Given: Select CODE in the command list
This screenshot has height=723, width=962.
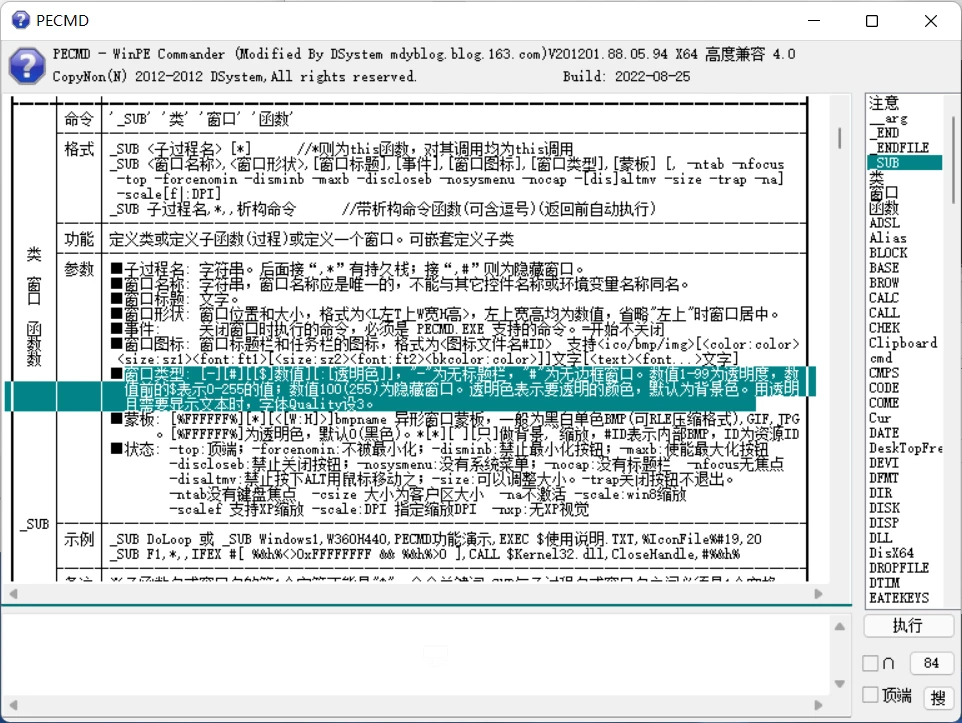Looking at the screenshot, I should pyautogui.click(x=884, y=389).
